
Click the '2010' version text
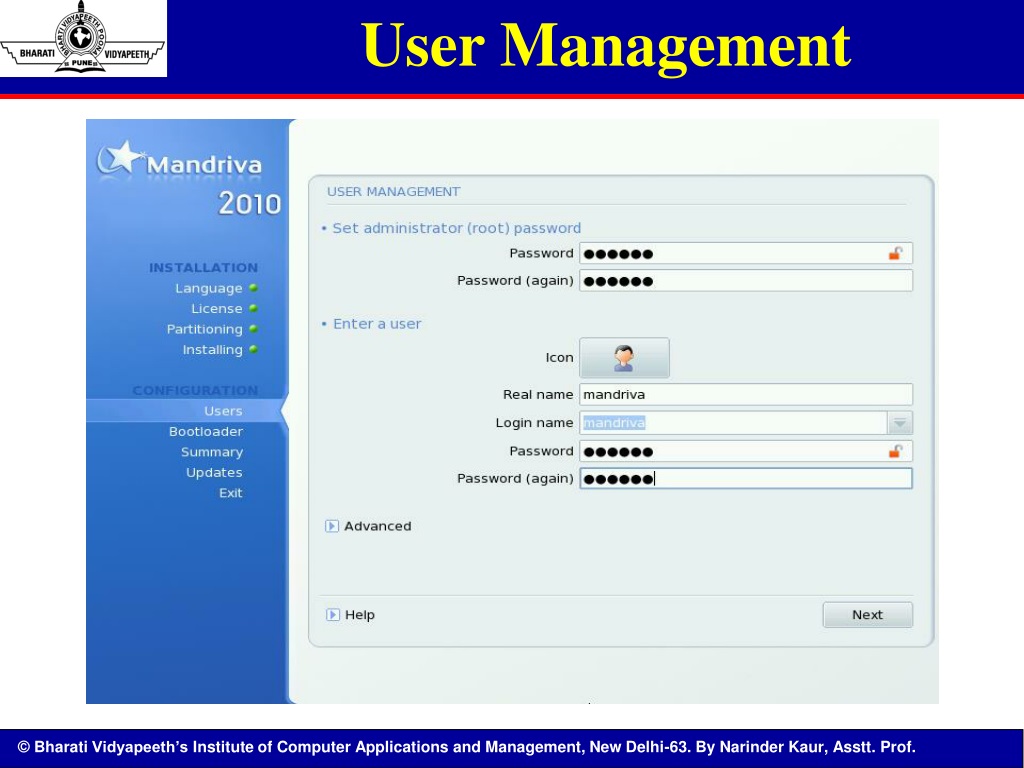coord(249,204)
